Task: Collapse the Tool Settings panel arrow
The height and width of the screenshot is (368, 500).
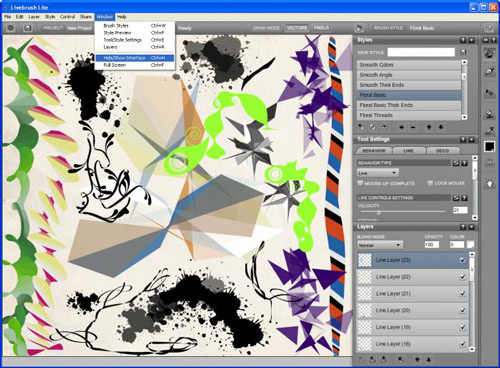Action: 471,140
